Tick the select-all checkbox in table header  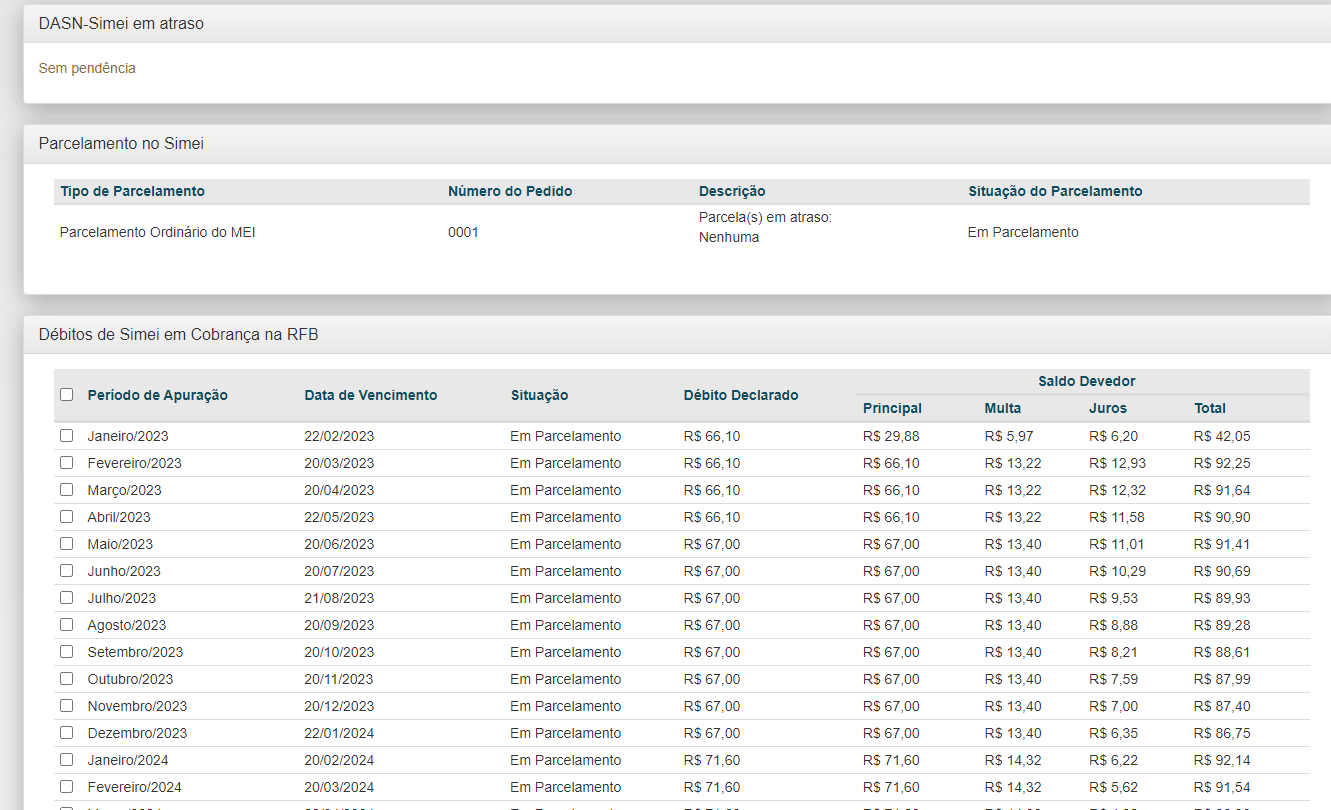pyautogui.click(x=66, y=395)
